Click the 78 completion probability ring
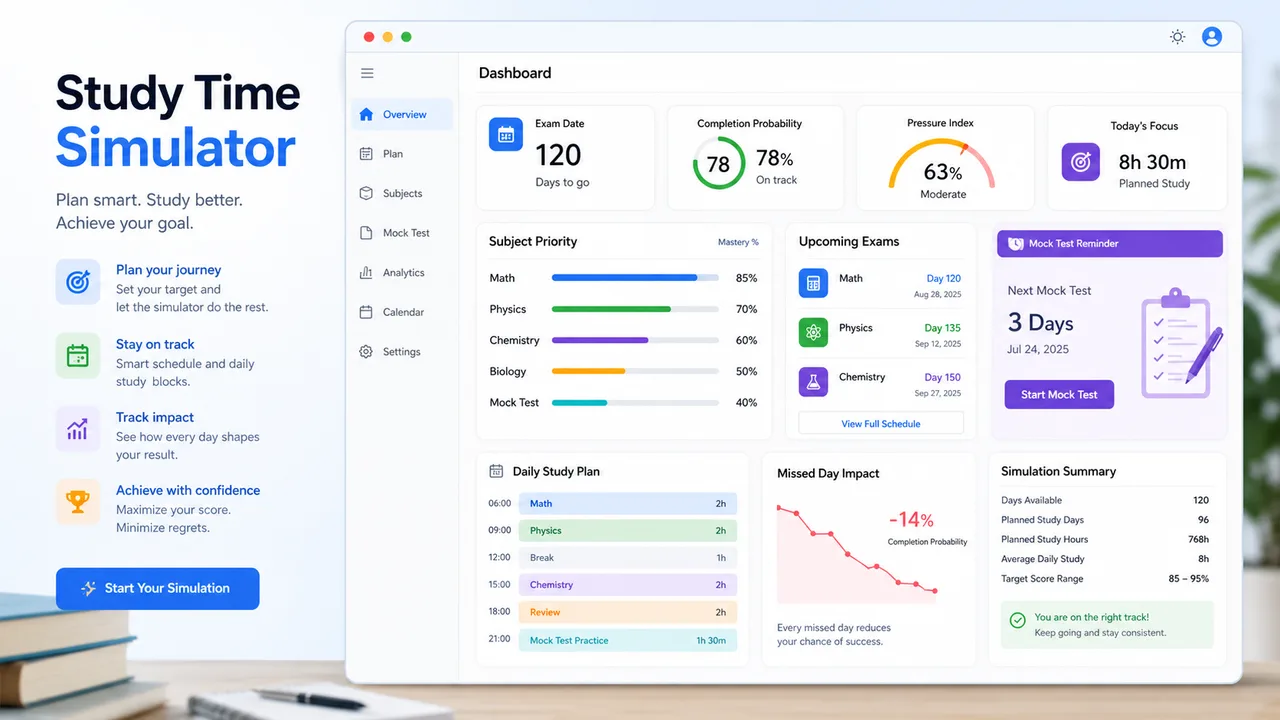Screen dimensions: 1280x720 coord(718,164)
